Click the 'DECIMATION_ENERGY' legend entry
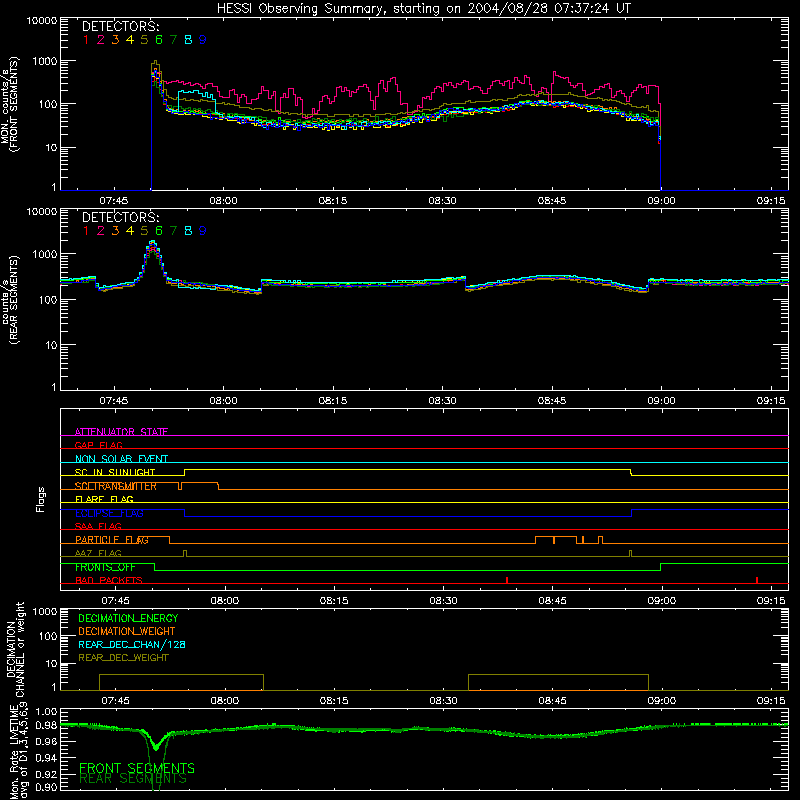The height and width of the screenshot is (800, 800). (128, 618)
